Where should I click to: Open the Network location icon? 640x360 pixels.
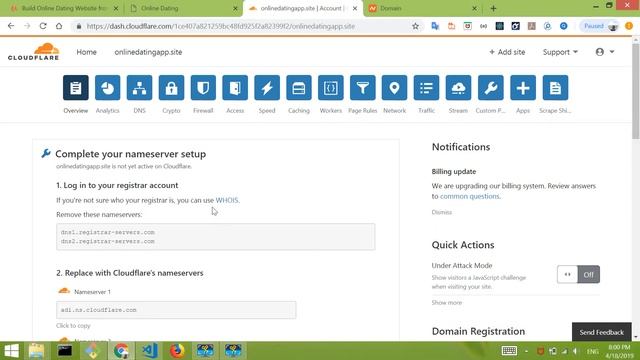click(x=394, y=88)
